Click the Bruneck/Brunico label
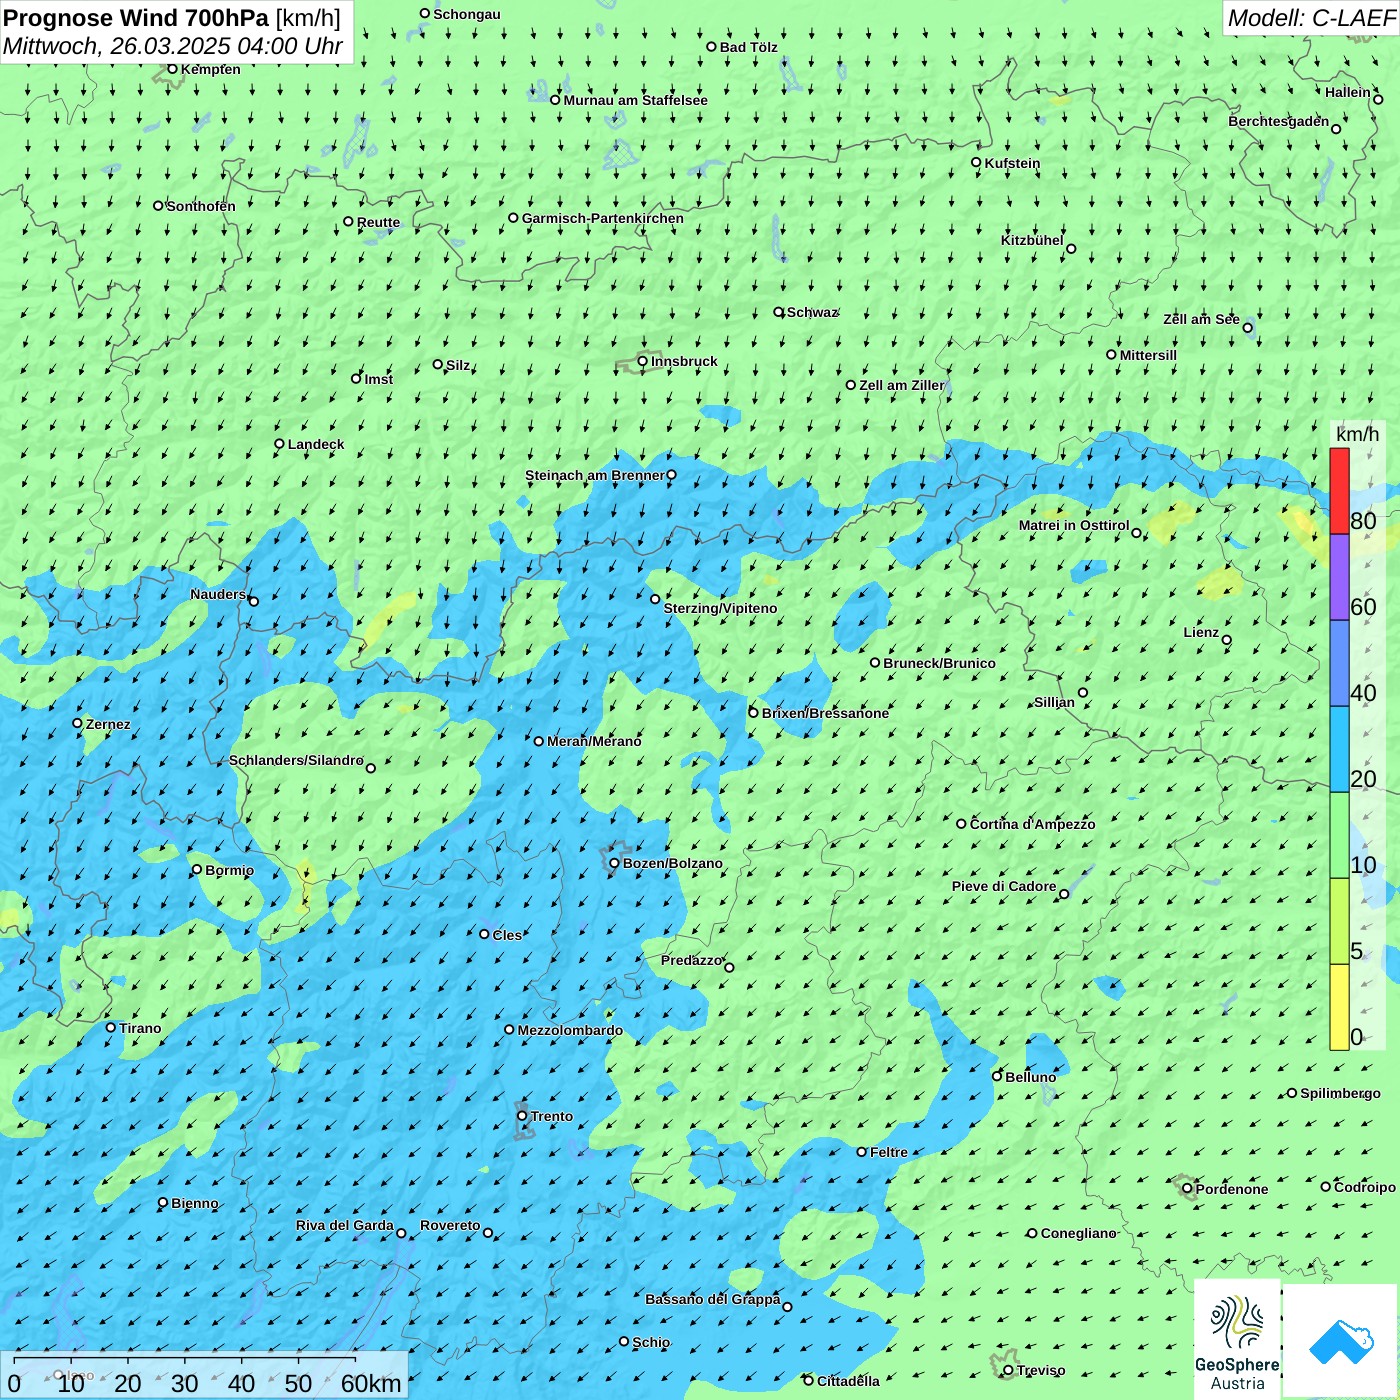1400x1400 pixels. click(939, 663)
